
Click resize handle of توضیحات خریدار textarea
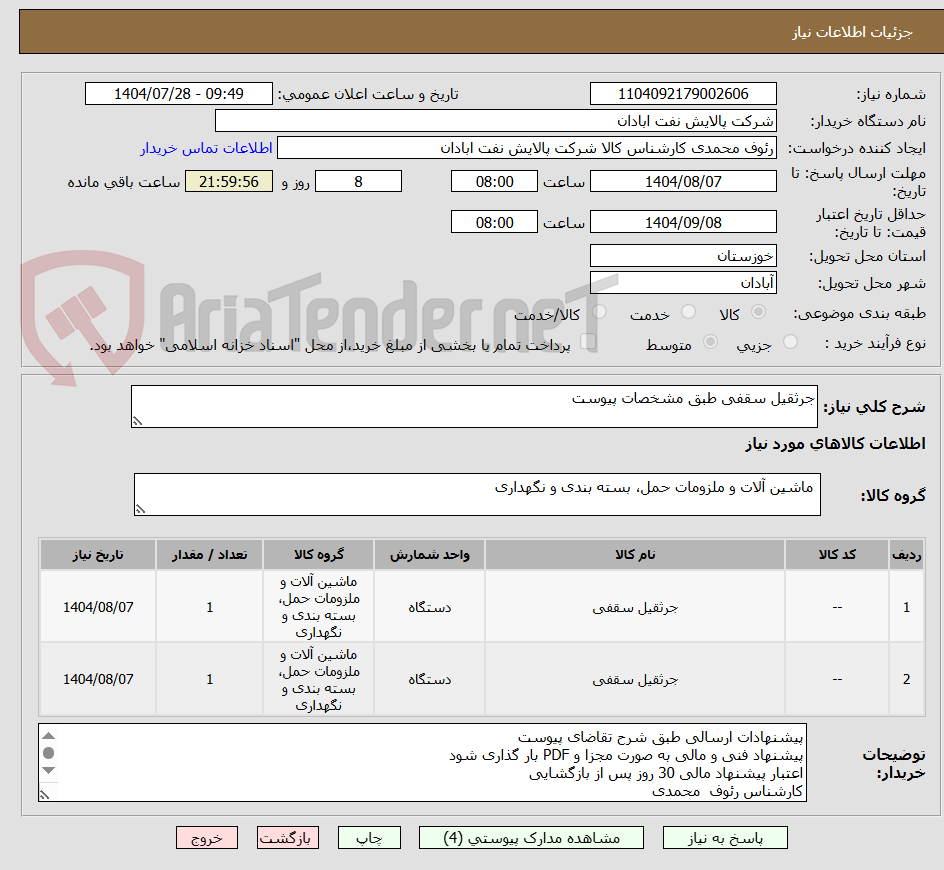point(44,795)
